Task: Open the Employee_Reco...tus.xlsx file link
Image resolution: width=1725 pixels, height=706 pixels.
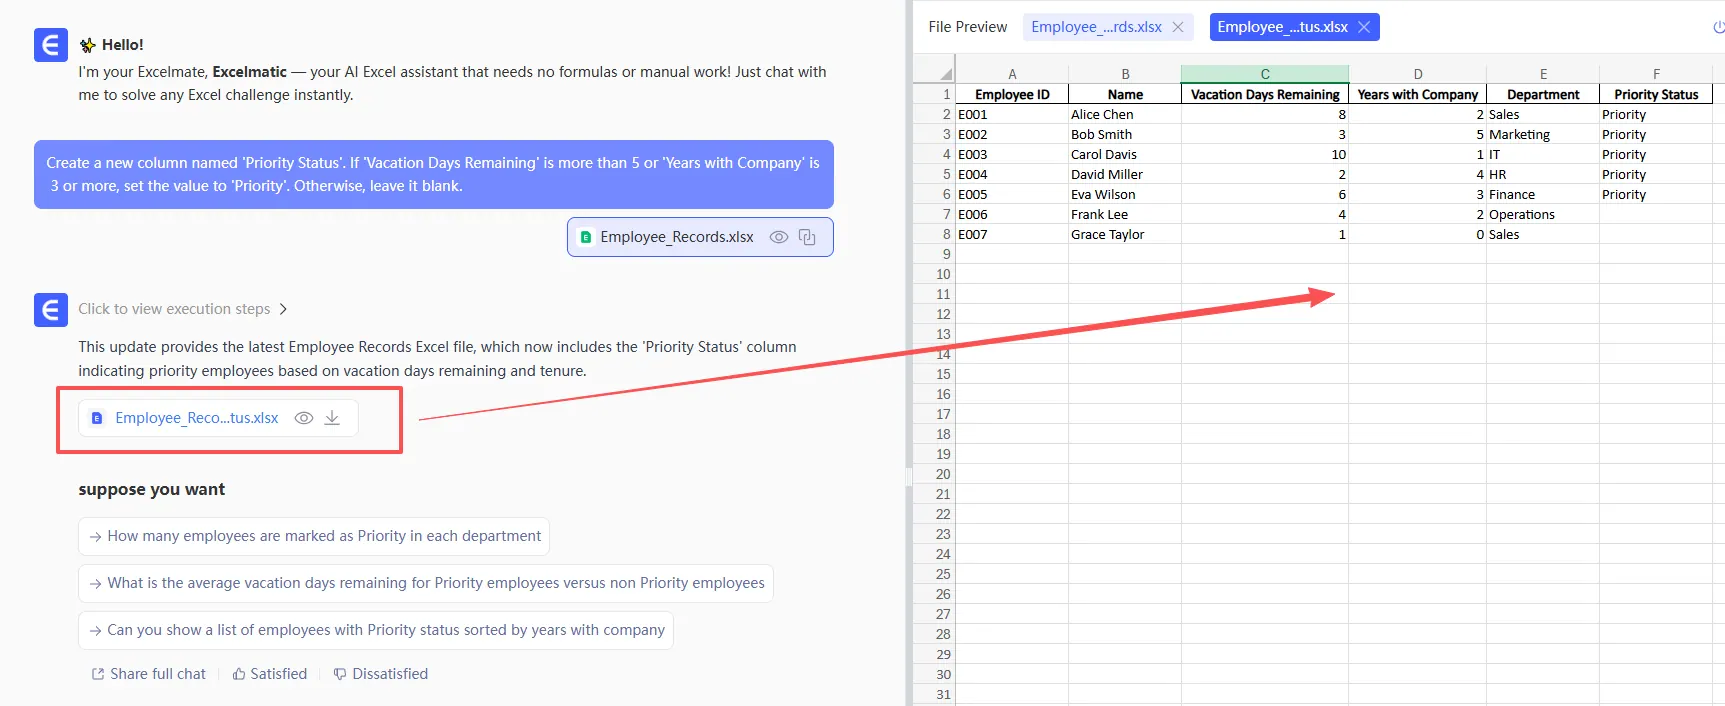Action: coord(196,418)
